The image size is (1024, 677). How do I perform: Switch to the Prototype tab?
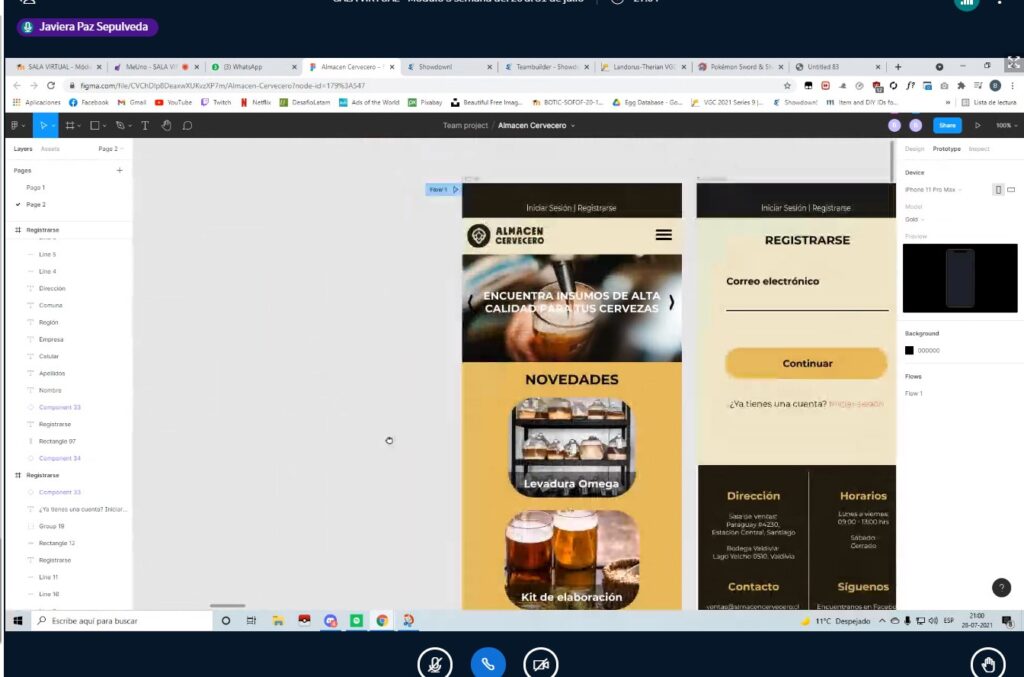point(946,149)
